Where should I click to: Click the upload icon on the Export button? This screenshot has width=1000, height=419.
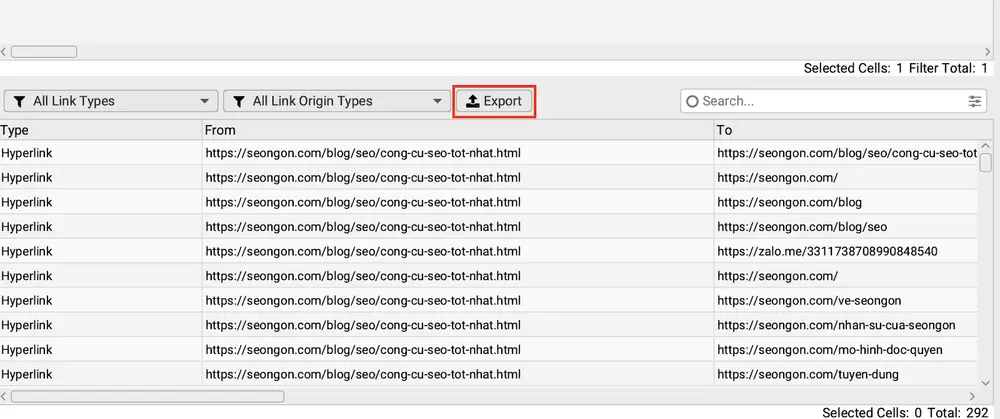tap(473, 101)
